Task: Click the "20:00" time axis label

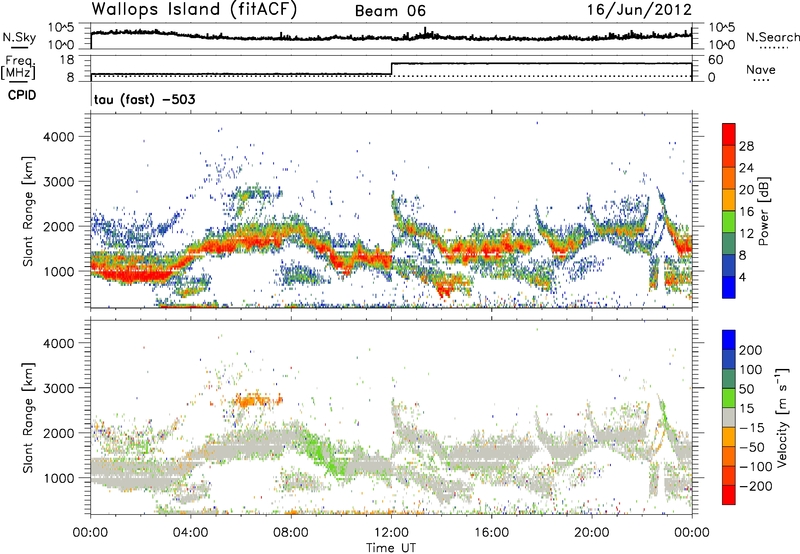Action: pyautogui.click(x=591, y=533)
